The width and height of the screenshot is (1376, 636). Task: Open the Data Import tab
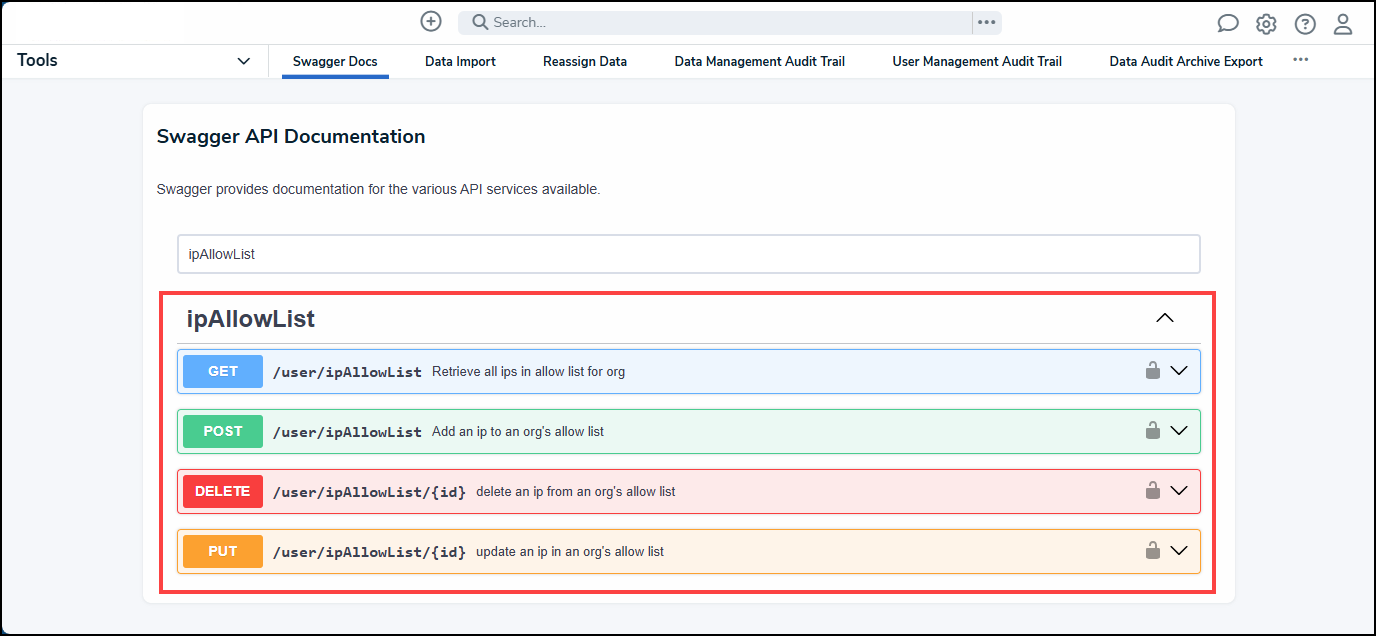460,62
